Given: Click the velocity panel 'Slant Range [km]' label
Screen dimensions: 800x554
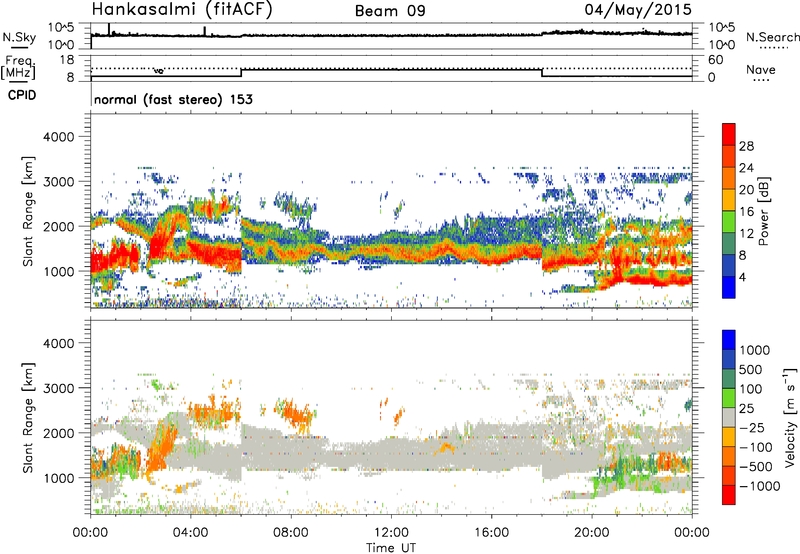Looking at the screenshot, I should (x=28, y=418).
